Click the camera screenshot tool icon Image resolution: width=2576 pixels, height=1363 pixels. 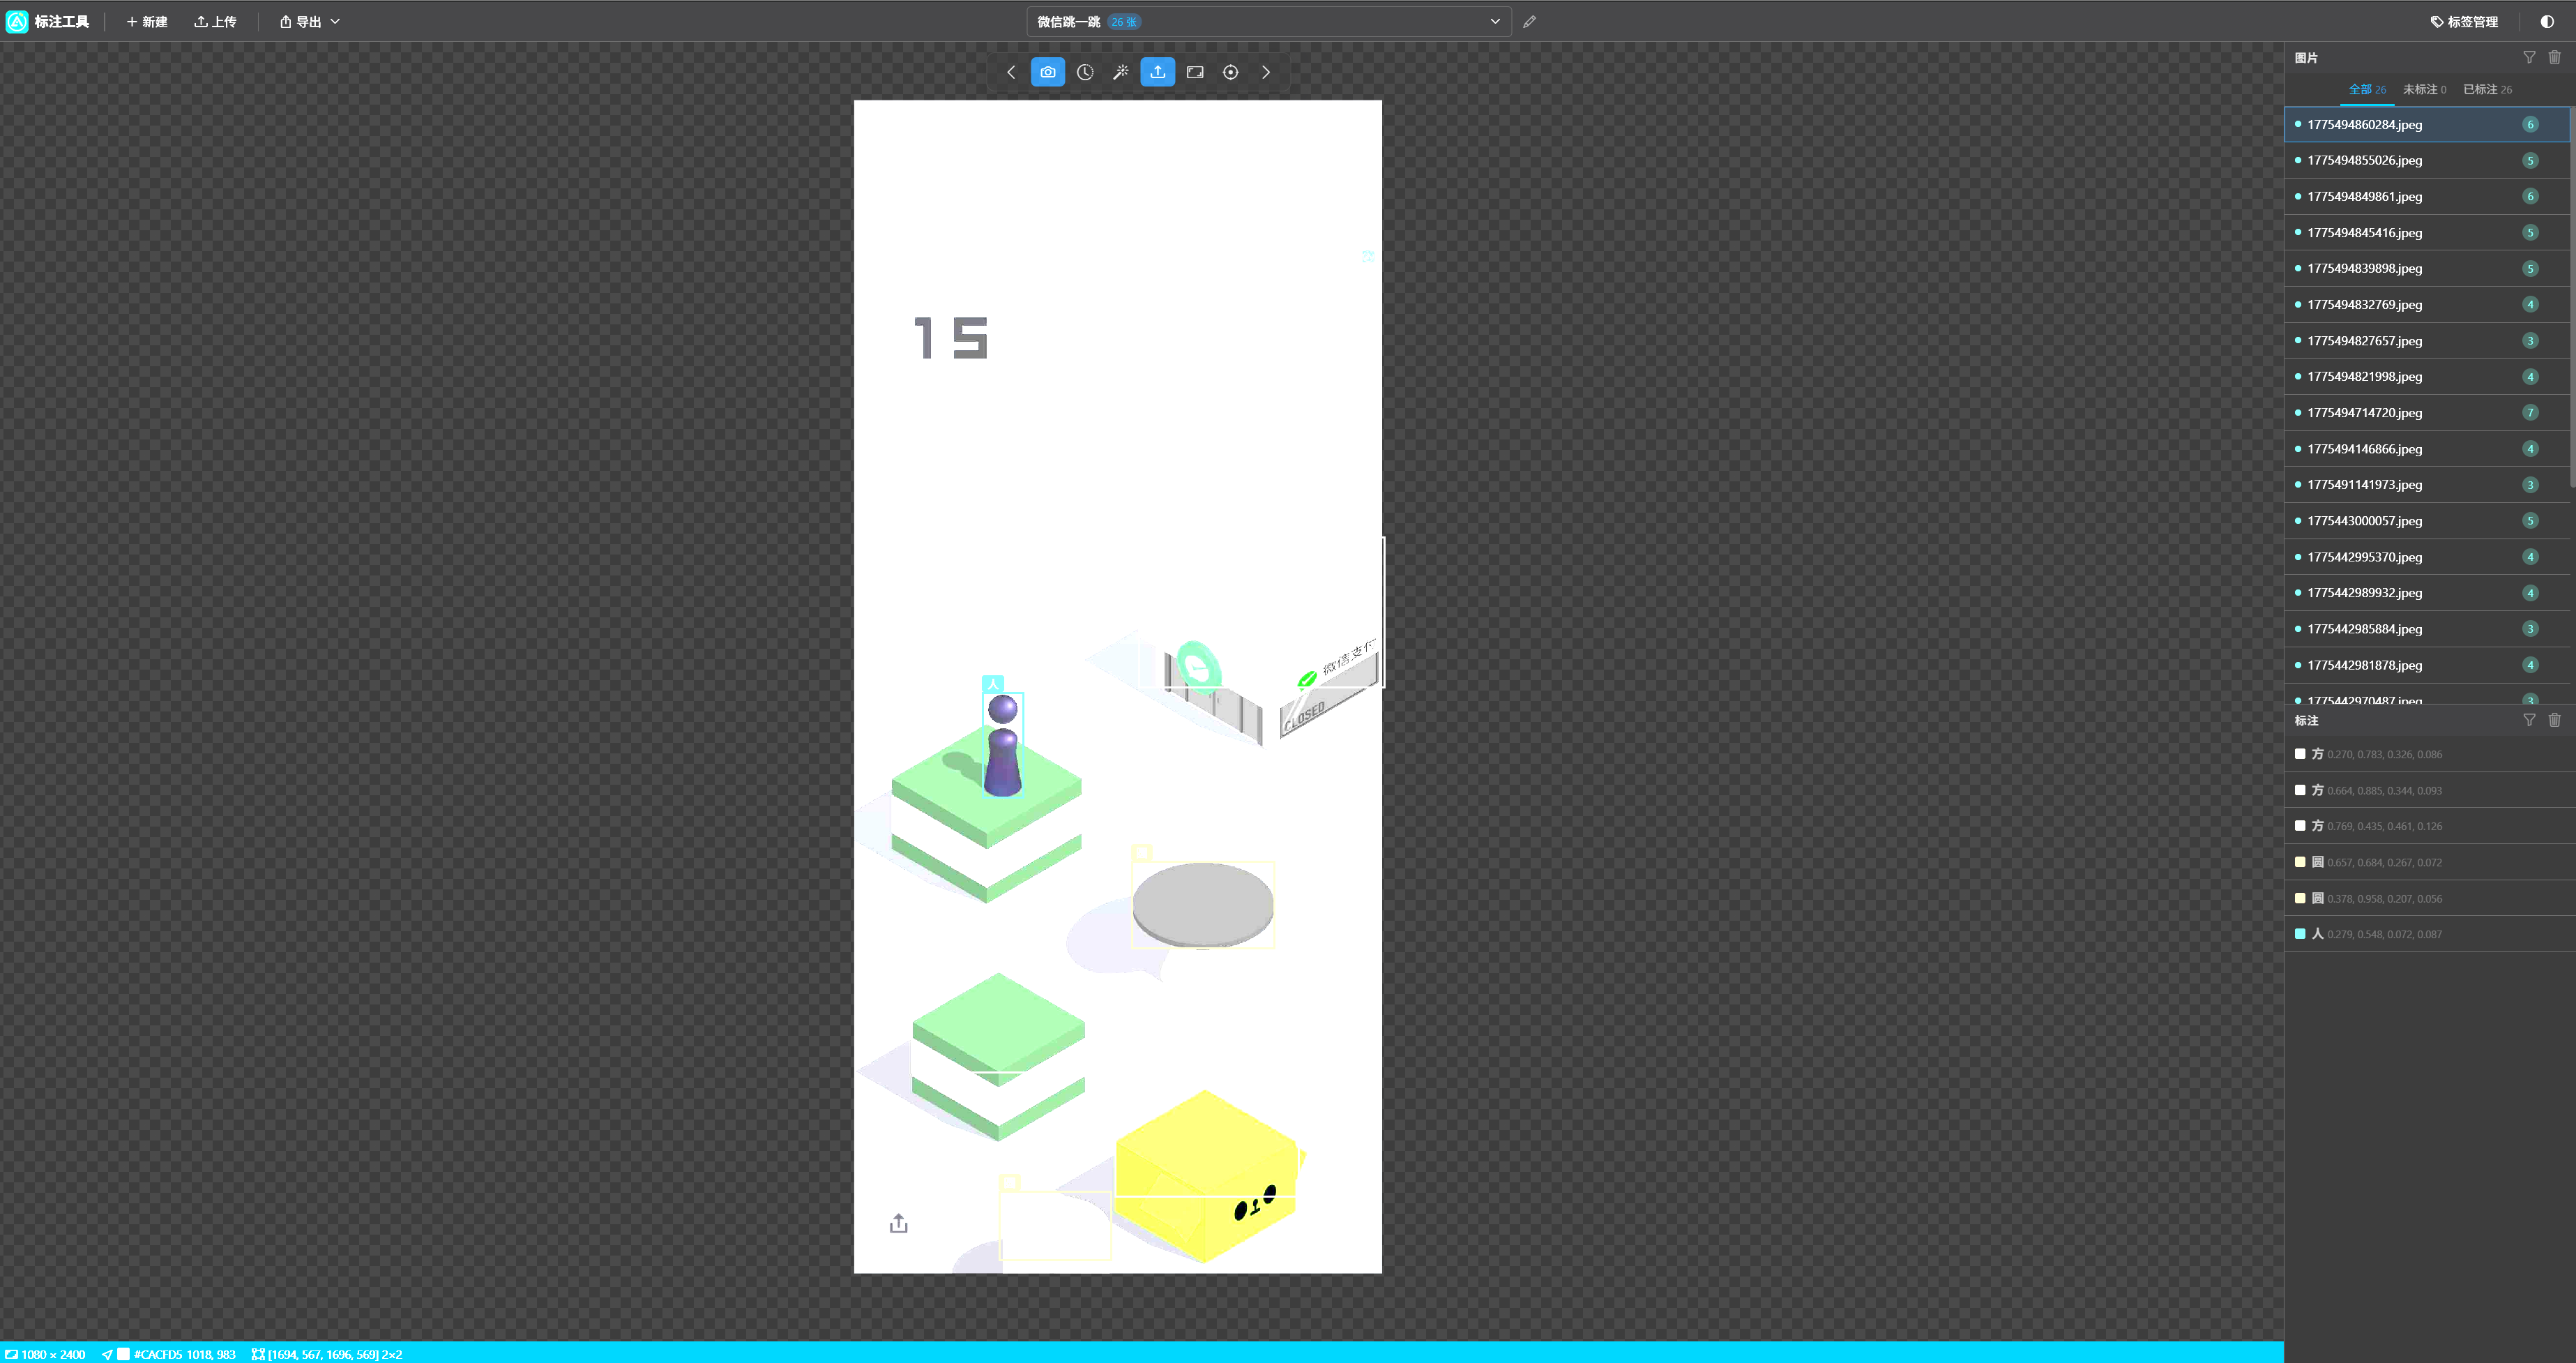(1047, 72)
